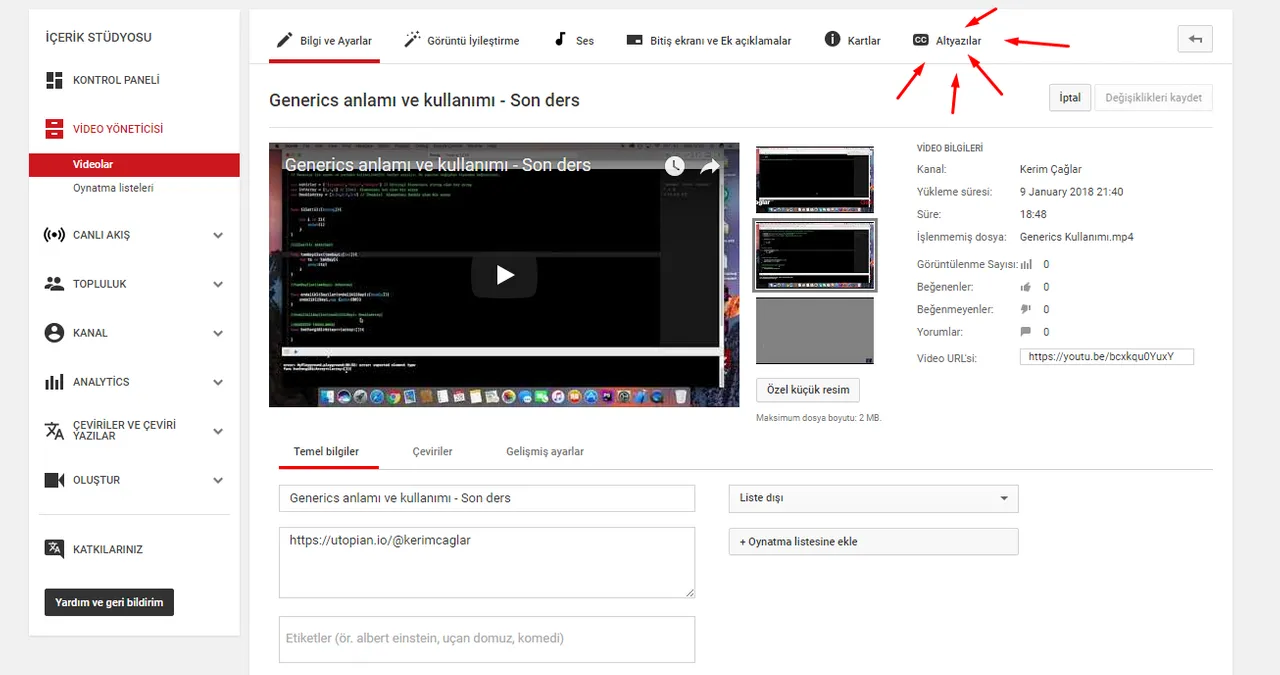
Task: Click the Çeviriler translate icon
Action: [55, 430]
